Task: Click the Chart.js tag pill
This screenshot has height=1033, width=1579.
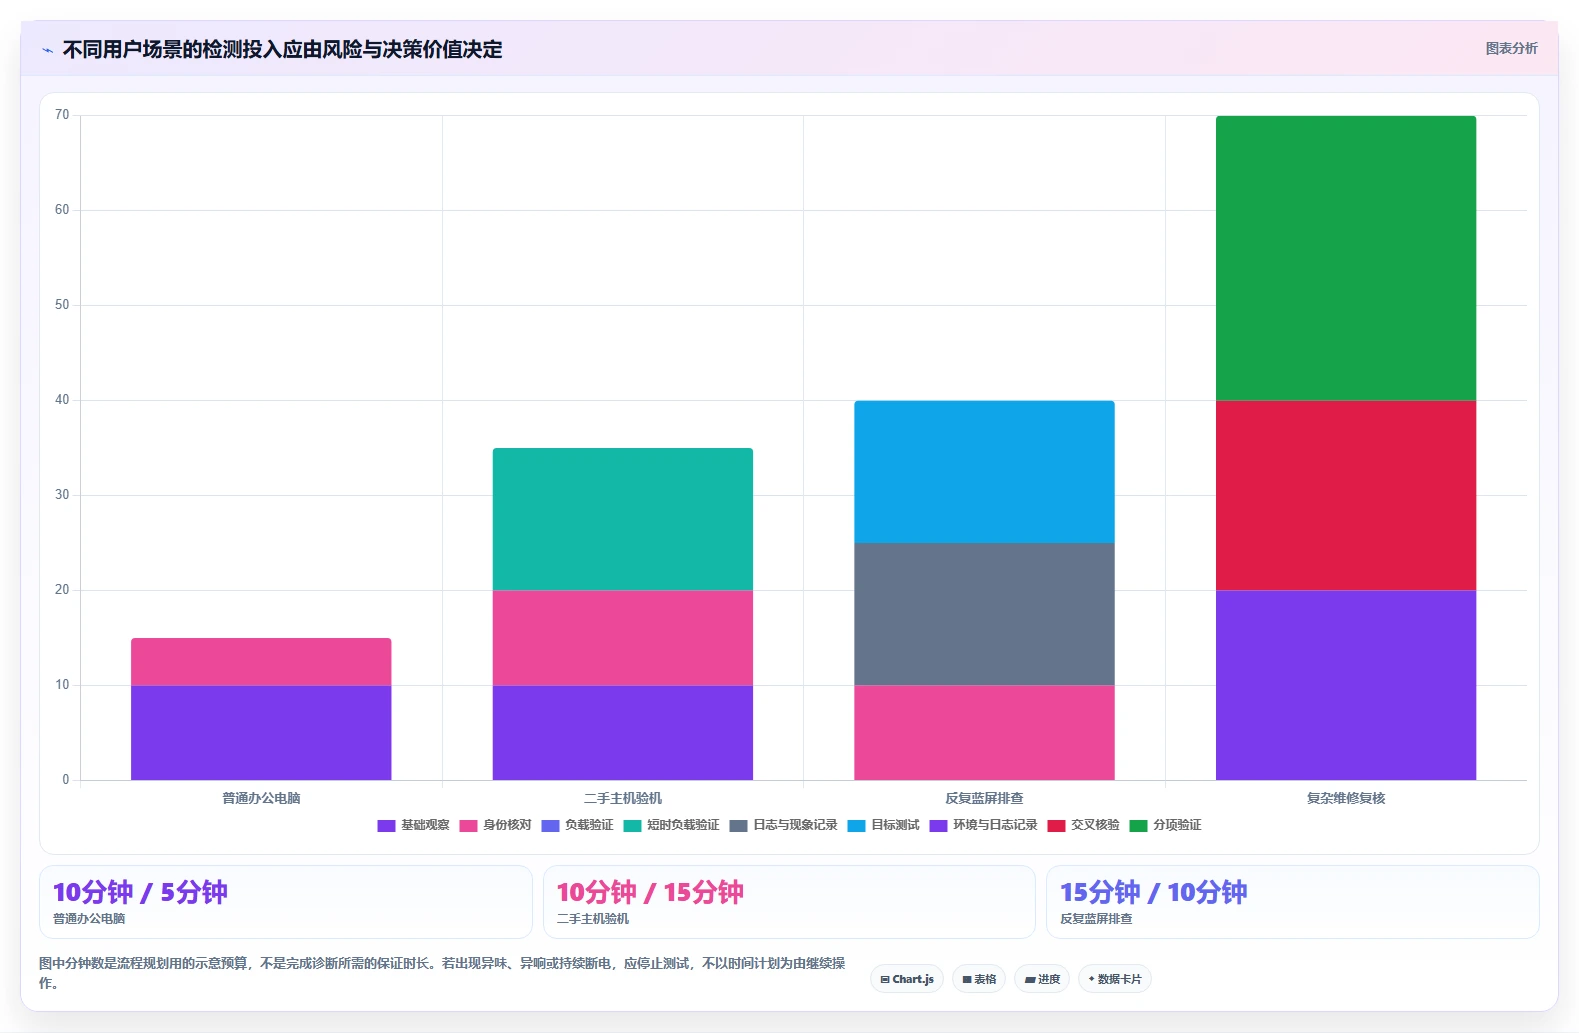Action: 907,979
